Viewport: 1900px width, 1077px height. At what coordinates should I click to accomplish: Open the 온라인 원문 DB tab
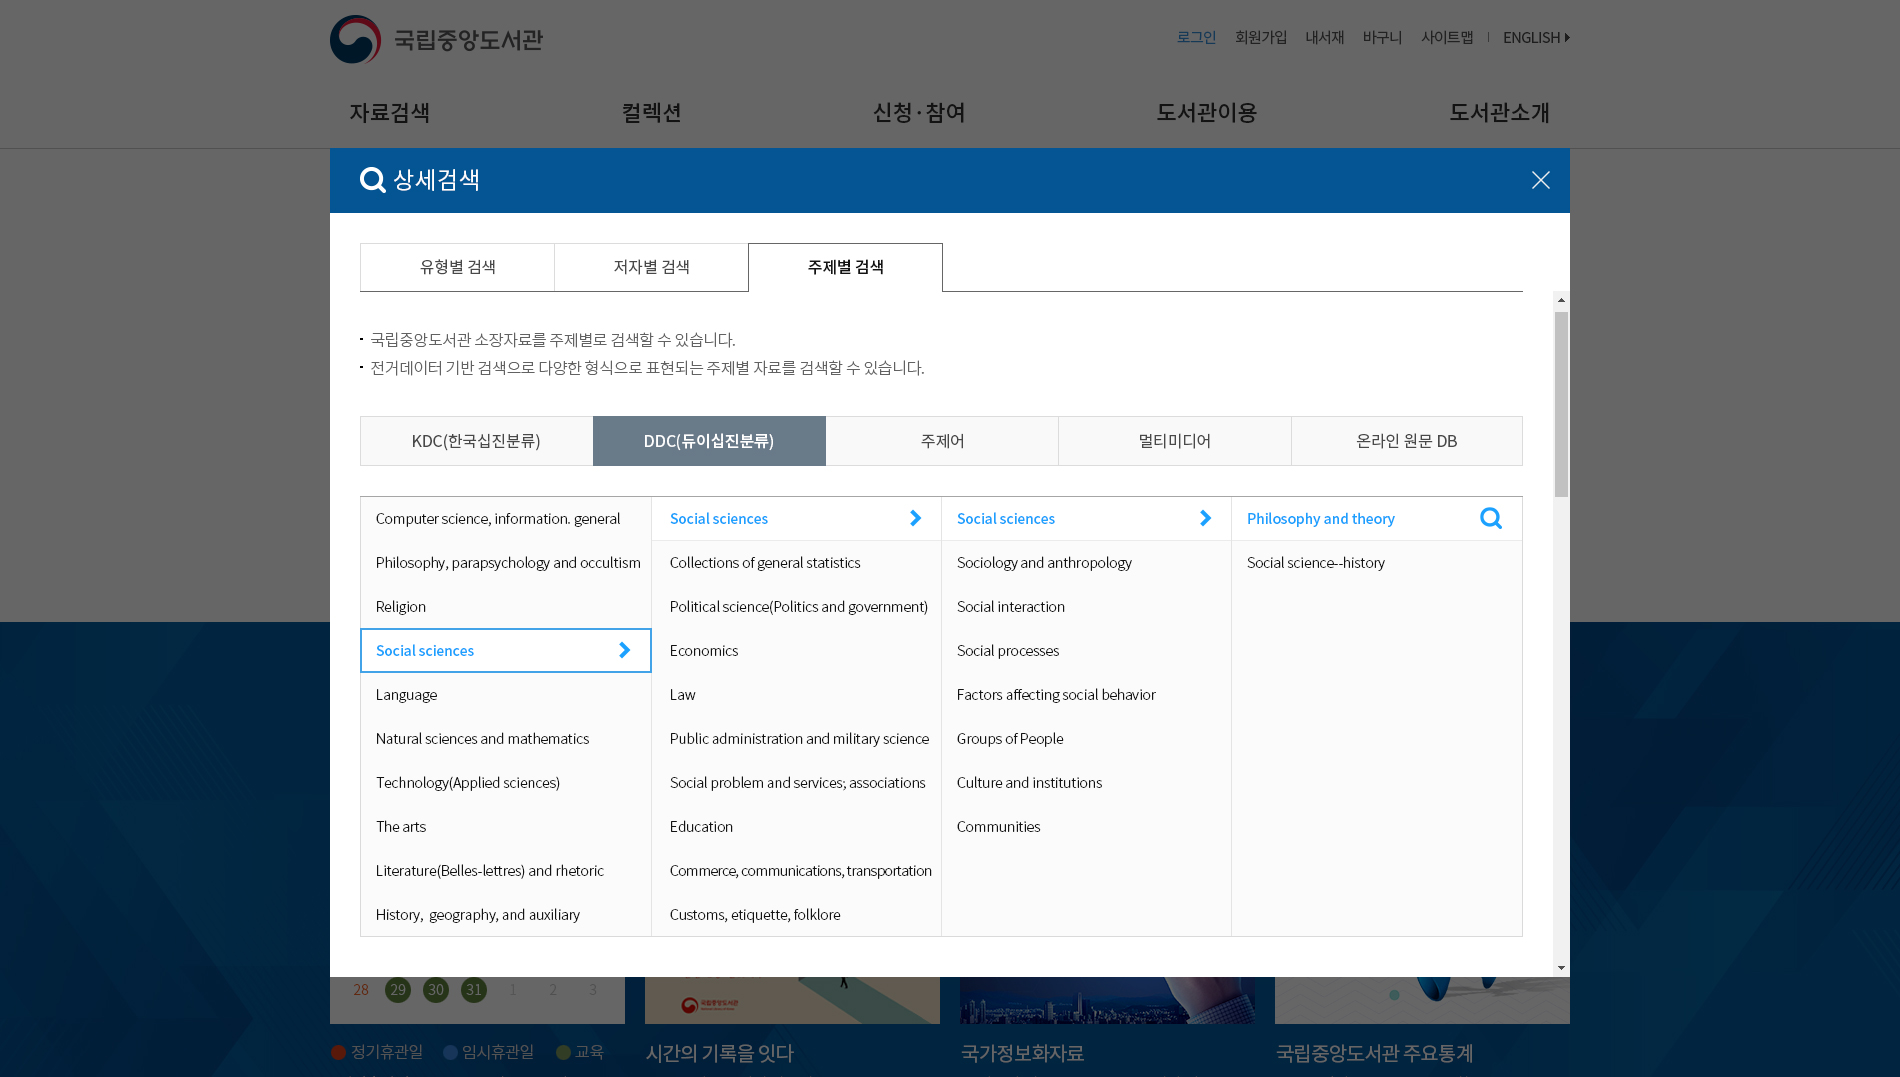(1406, 441)
